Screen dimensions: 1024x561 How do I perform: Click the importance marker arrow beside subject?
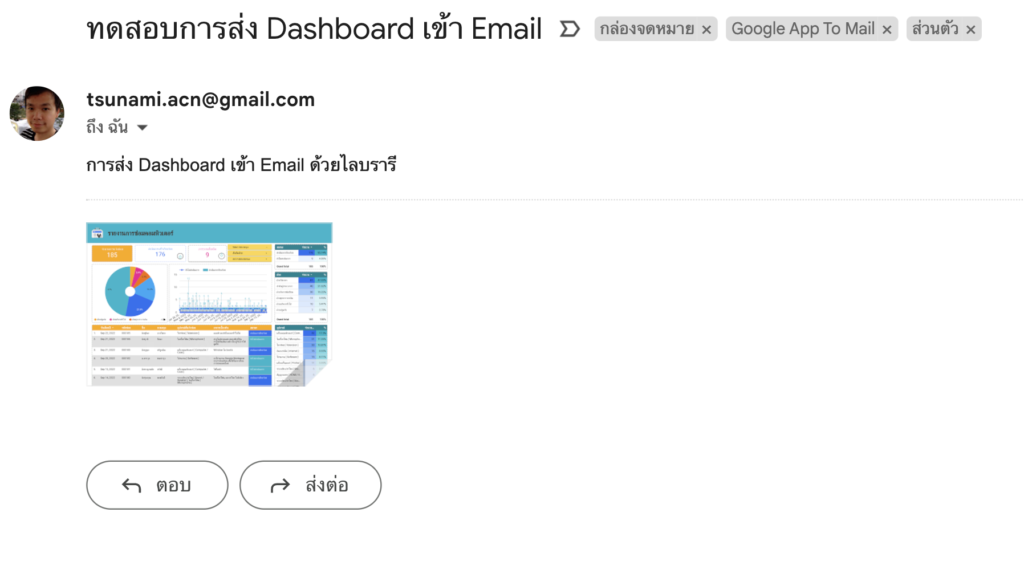(x=569, y=29)
